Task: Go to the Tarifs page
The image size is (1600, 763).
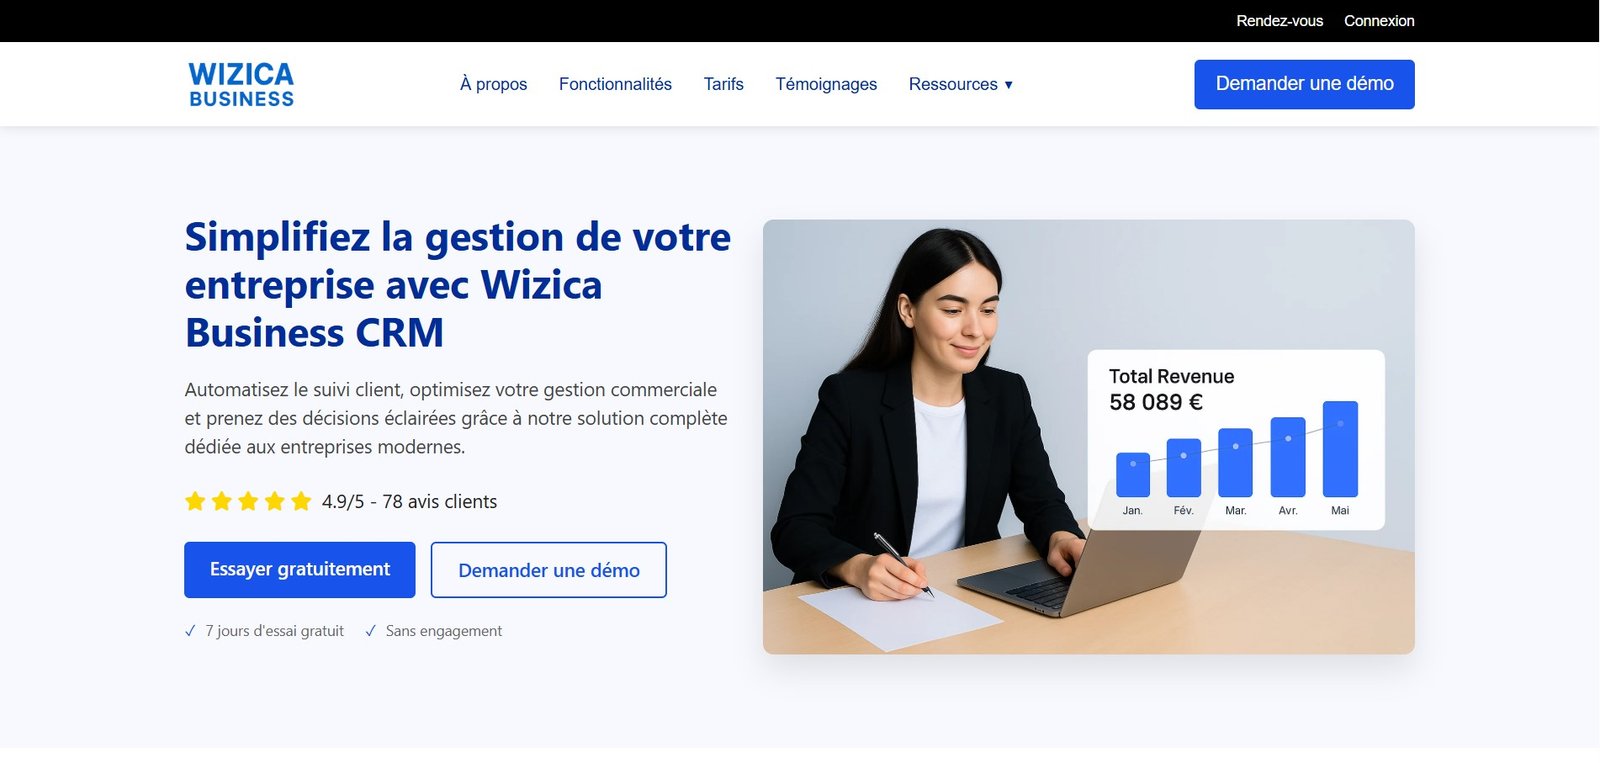Action: coord(723,84)
